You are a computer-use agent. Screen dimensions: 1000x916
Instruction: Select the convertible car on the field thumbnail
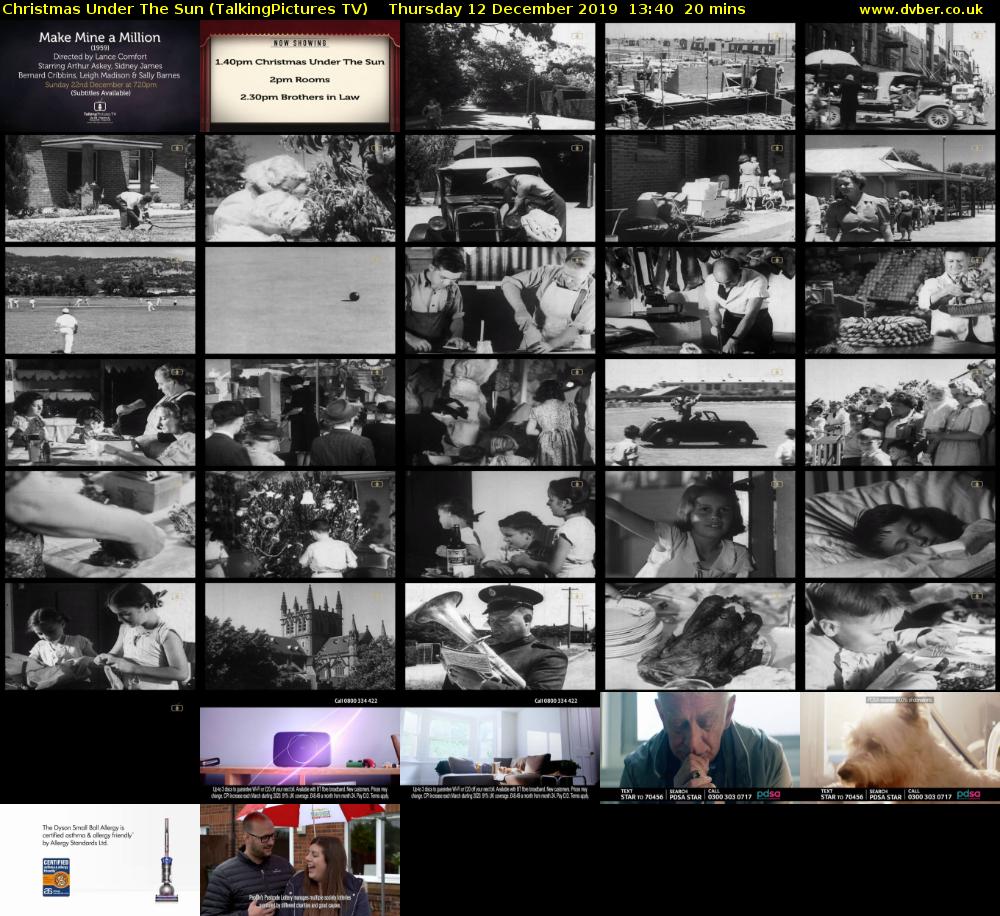[700, 412]
